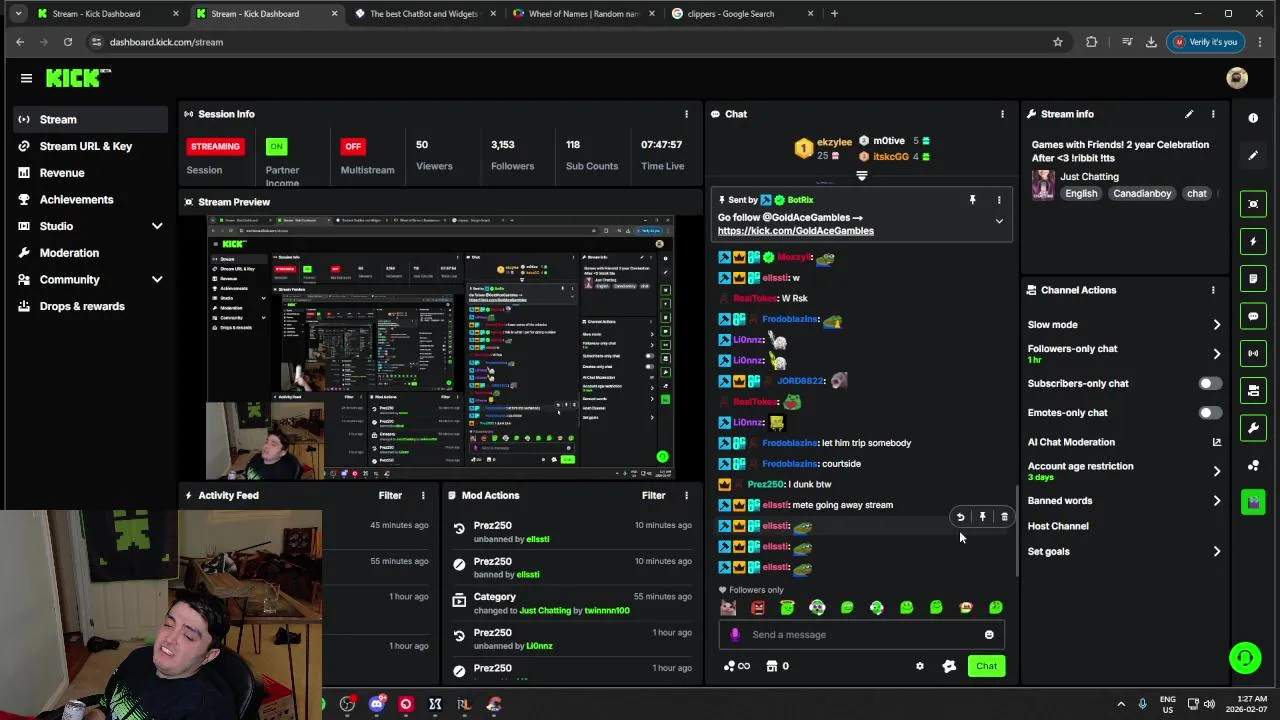Select the Stream sidebar item
The width and height of the screenshot is (1280, 720).
coord(90,119)
